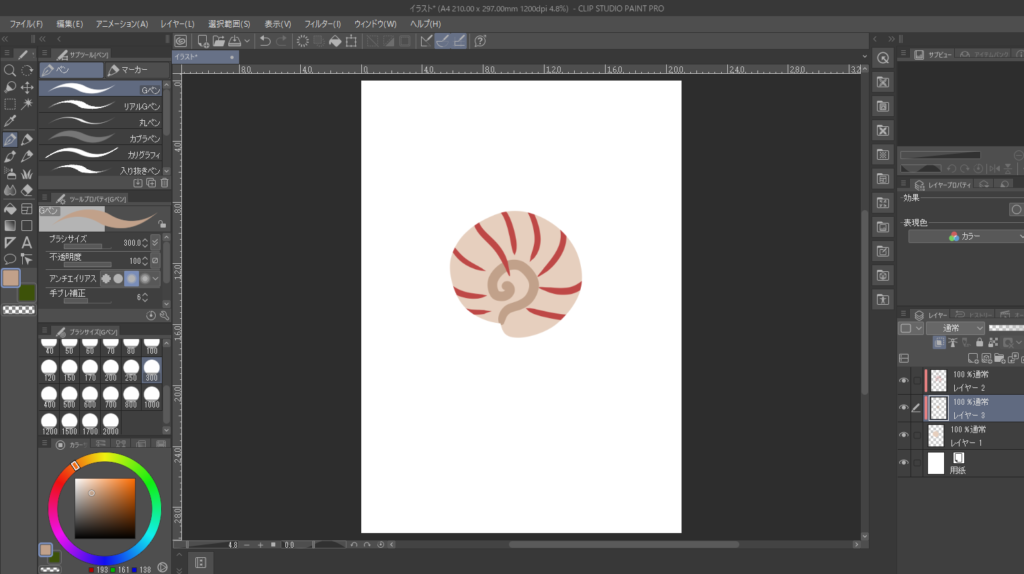The height and width of the screenshot is (574, 1024).
Task: Toggle visibility of レイヤー 1
Action: [x=904, y=435]
